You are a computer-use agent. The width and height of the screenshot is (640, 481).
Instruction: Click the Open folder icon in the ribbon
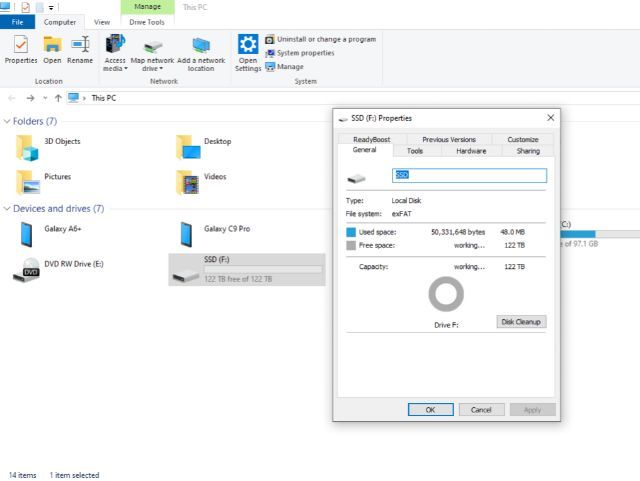point(52,44)
